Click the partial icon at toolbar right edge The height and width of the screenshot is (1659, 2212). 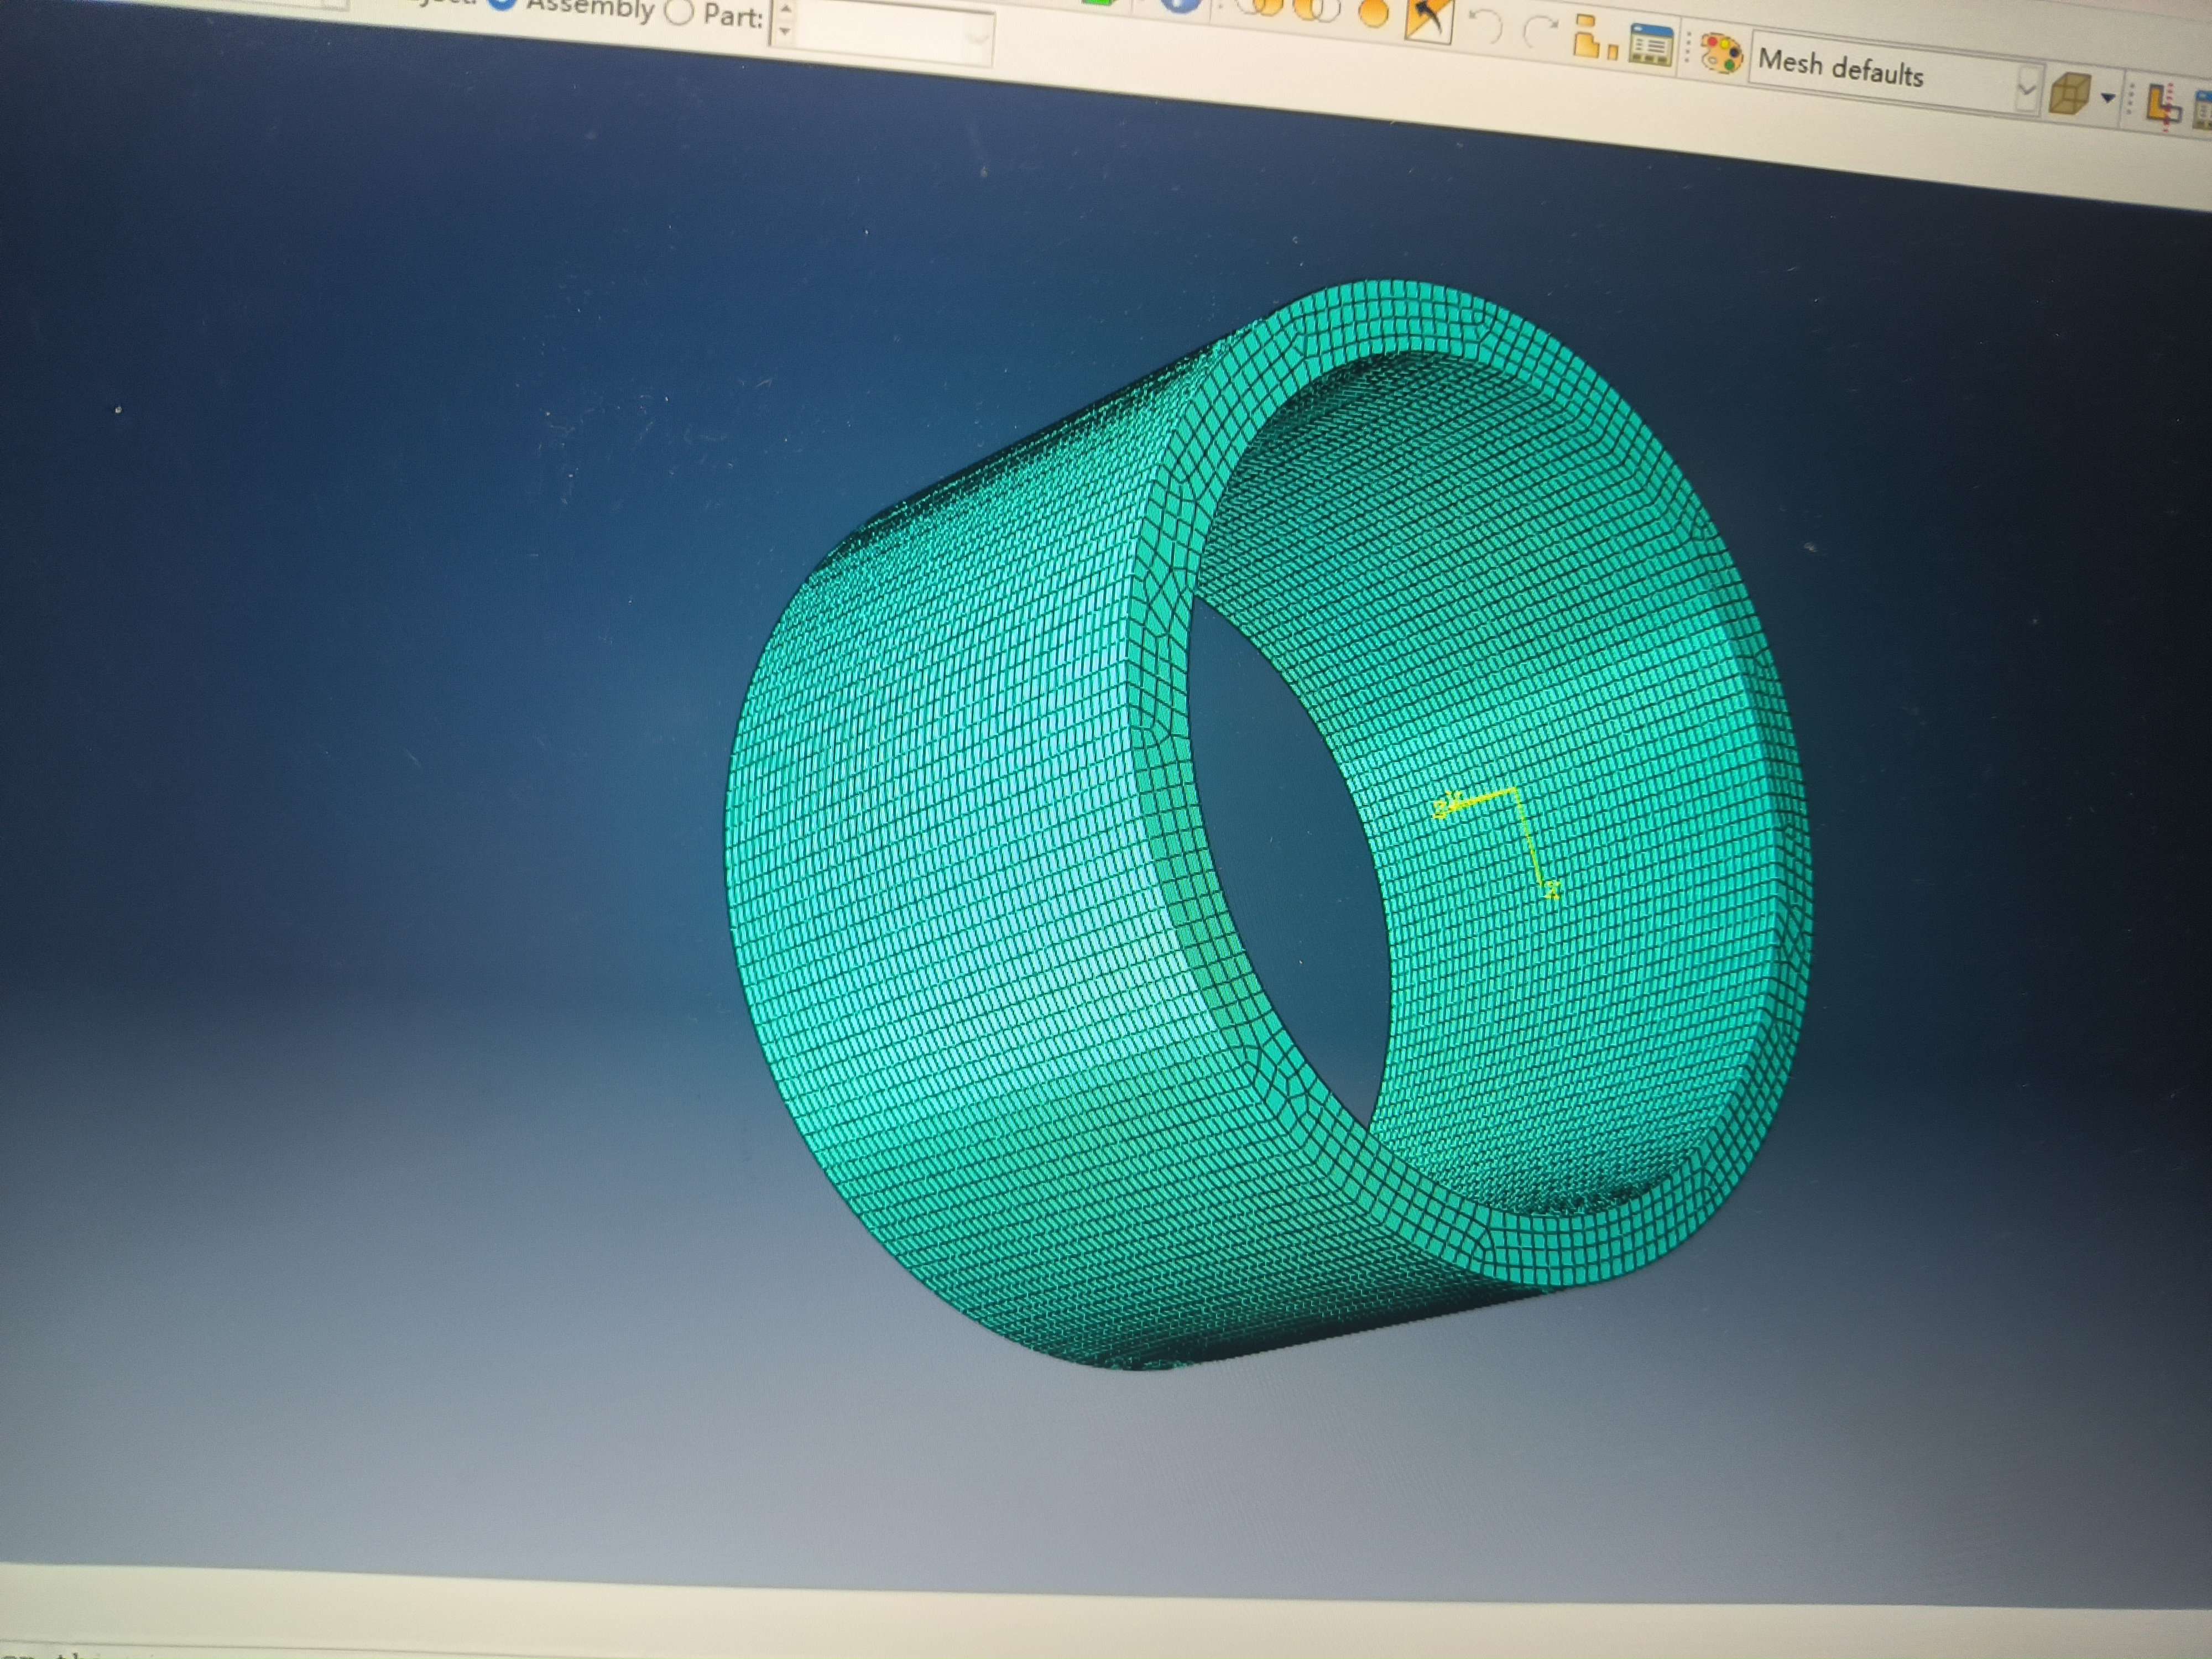point(2202,110)
